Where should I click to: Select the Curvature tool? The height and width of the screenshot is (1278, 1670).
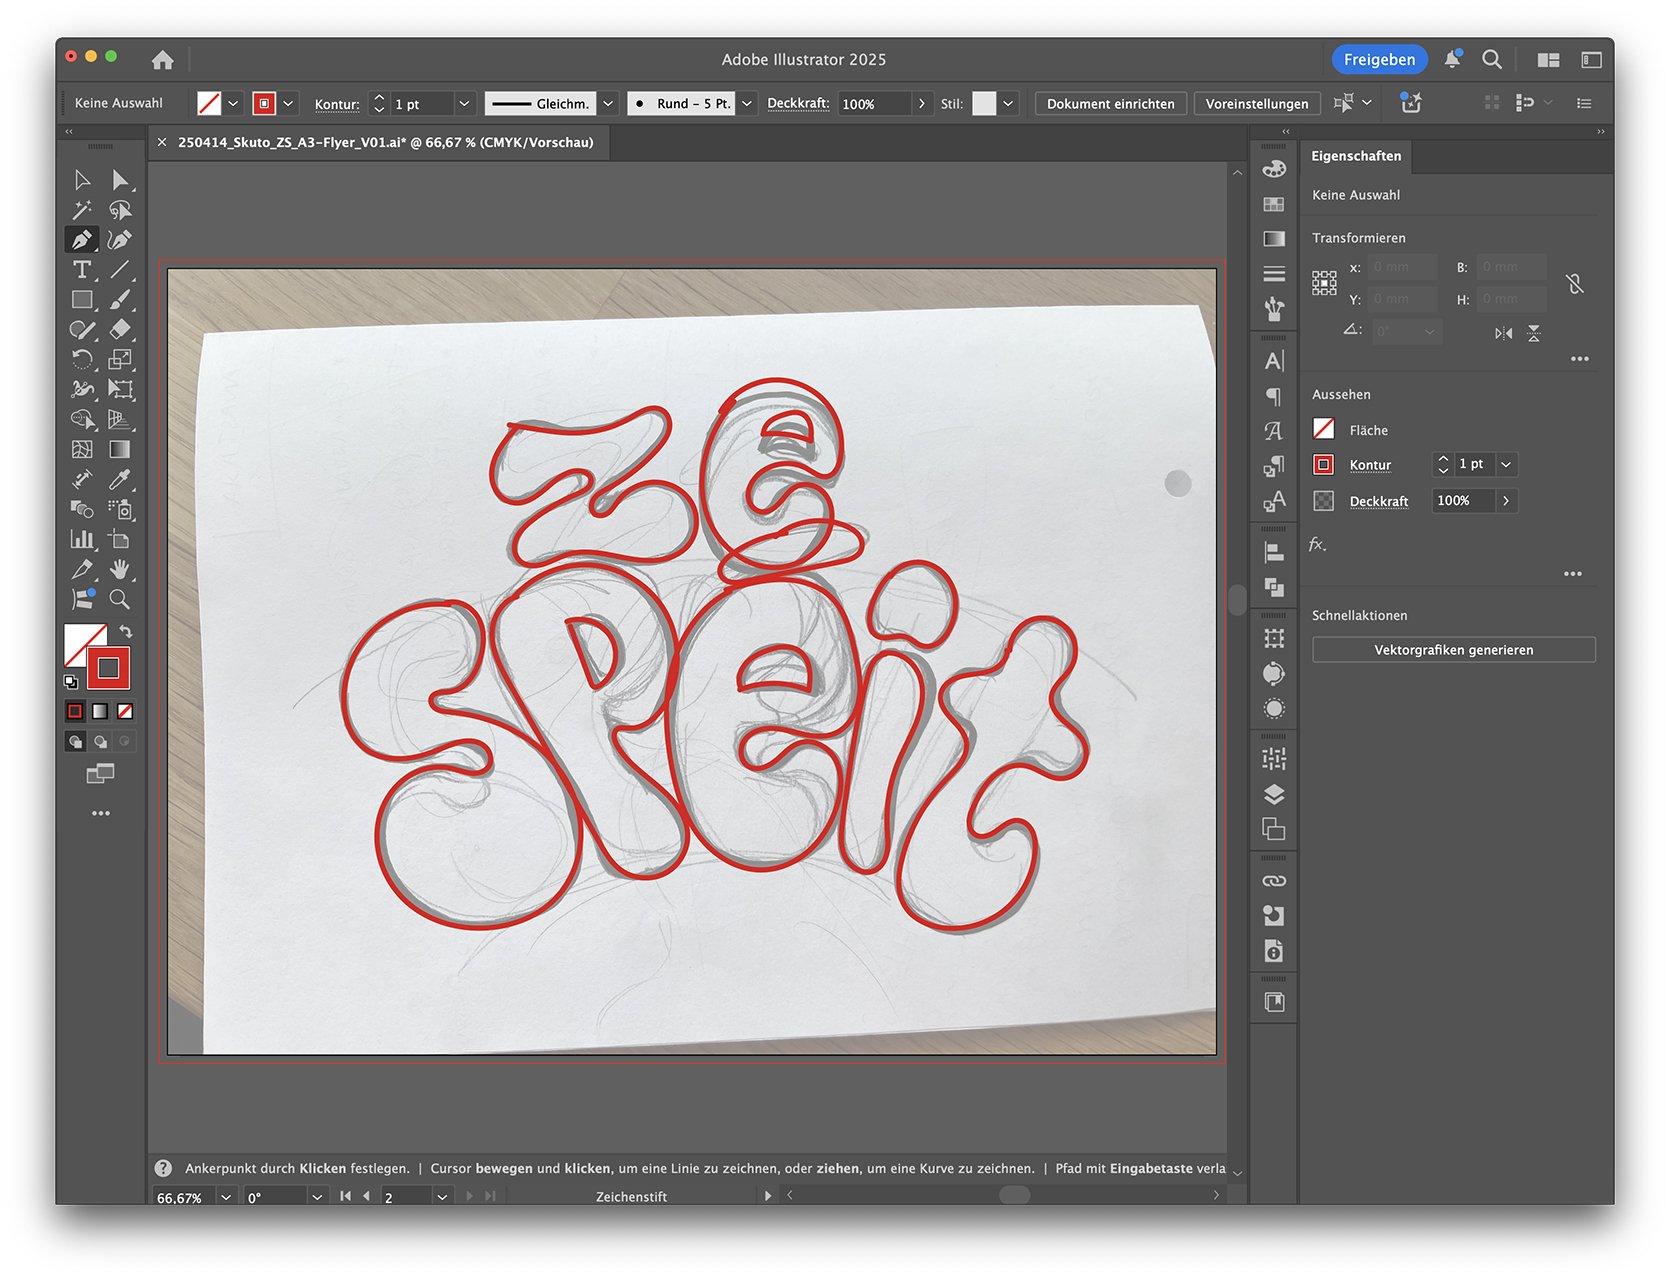pyautogui.click(x=120, y=240)
